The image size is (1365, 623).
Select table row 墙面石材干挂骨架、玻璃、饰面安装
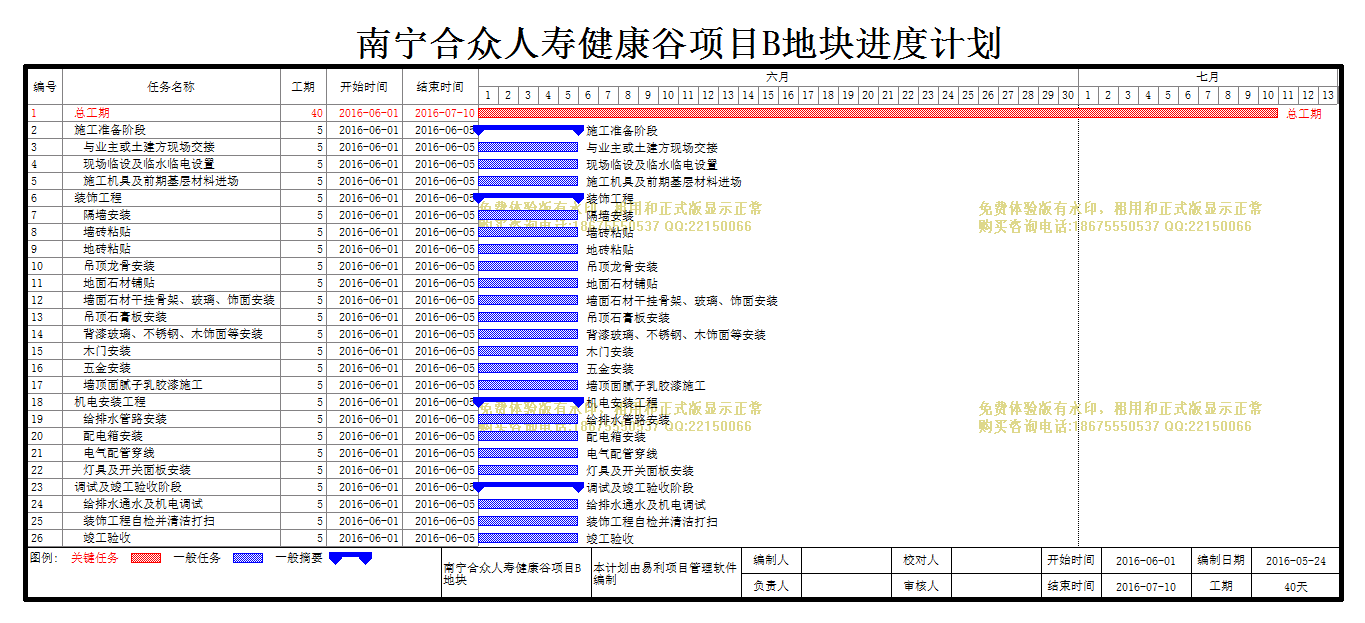click(179, 300)
